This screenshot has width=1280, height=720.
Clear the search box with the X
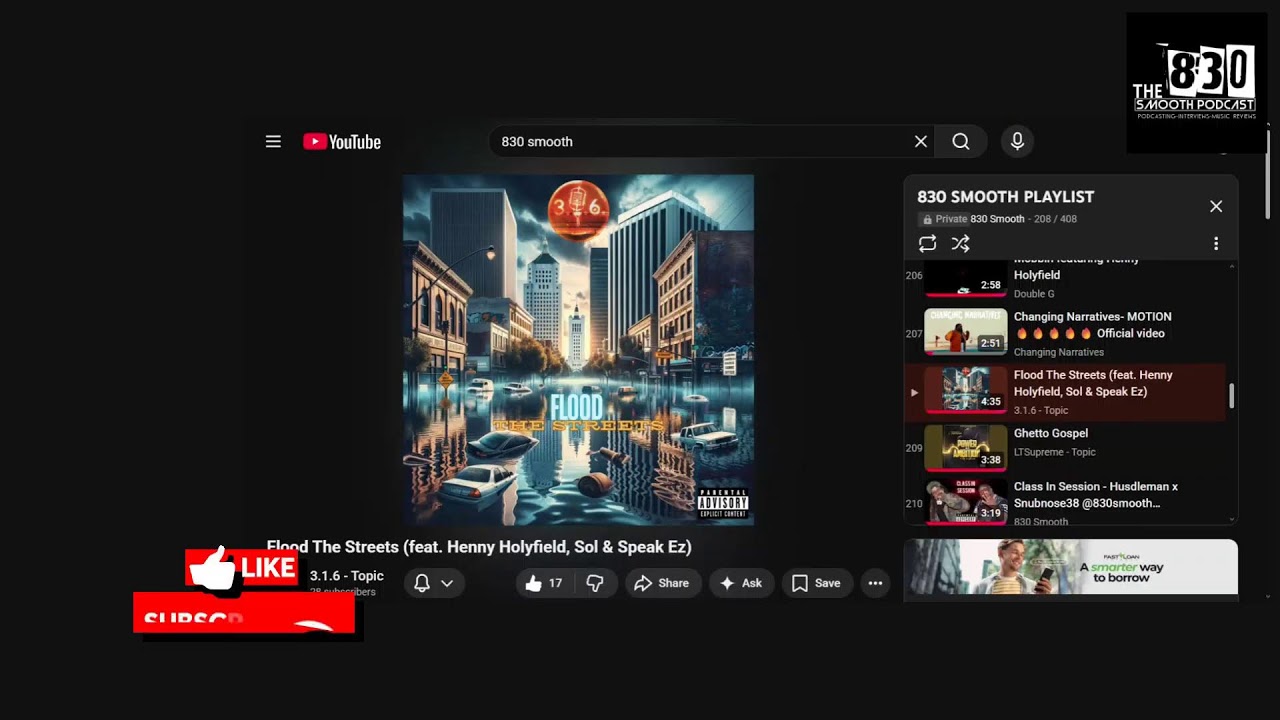[x=921, y=142]
